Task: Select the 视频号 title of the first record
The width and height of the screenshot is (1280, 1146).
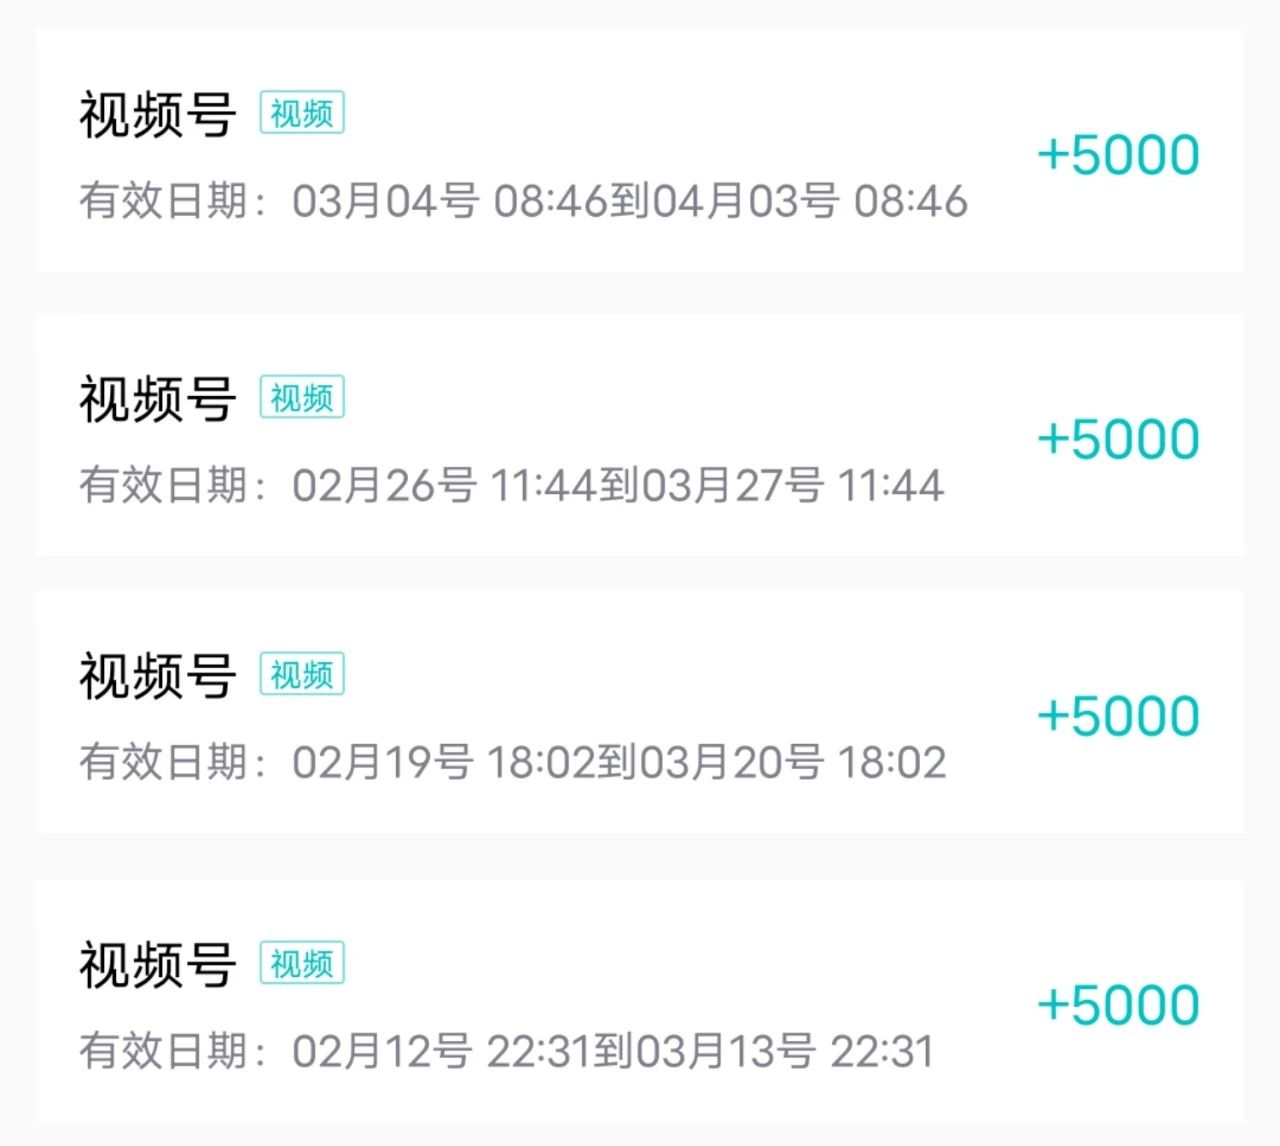Action: click(155, 112)
